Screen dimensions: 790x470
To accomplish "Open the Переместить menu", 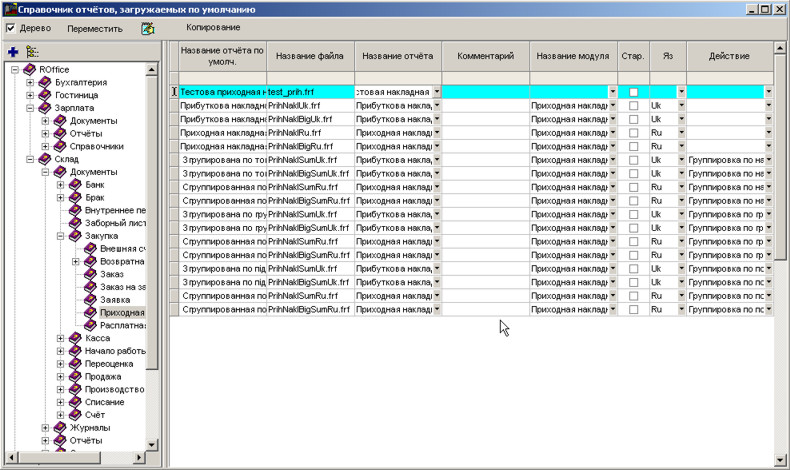I will click(95, 28).
